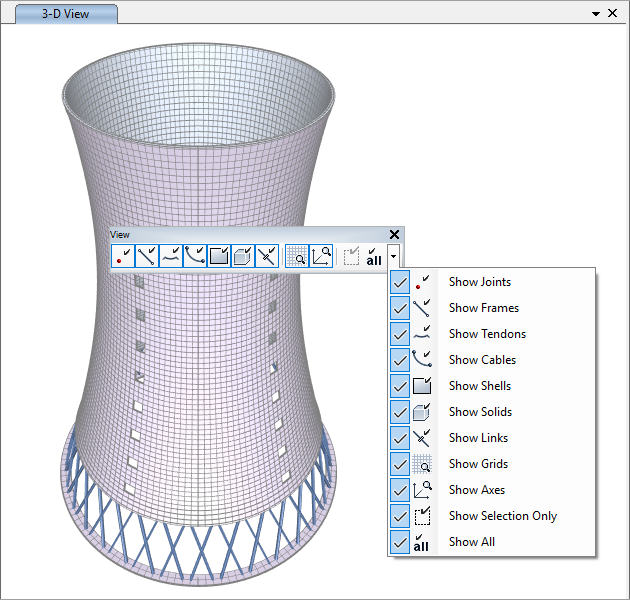This screenshot has height=600, width=630.
Task: Toggle Show Joints icon in View toolbar
Action: [123, 256]
